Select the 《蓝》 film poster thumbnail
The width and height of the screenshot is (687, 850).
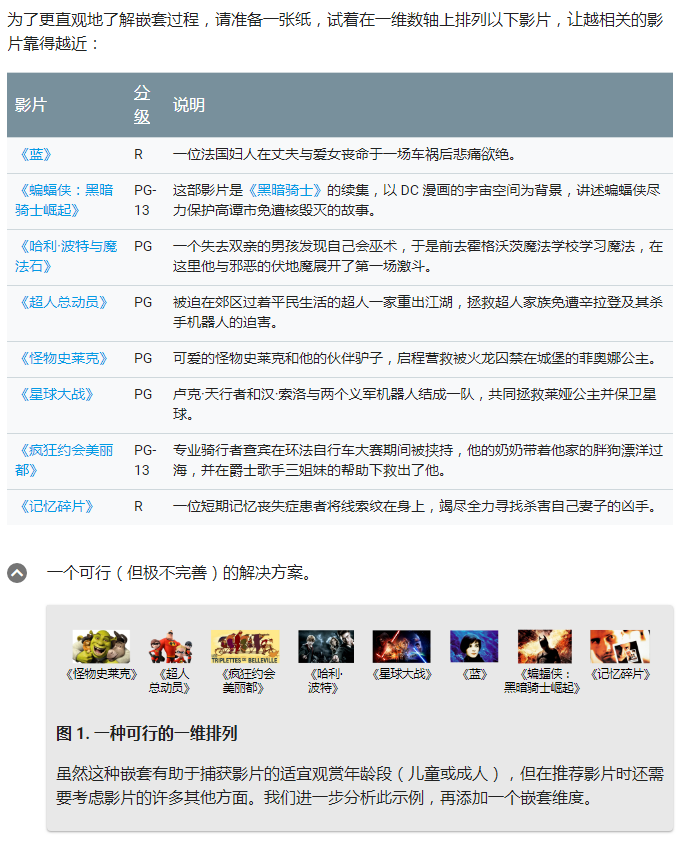point(474,646)
